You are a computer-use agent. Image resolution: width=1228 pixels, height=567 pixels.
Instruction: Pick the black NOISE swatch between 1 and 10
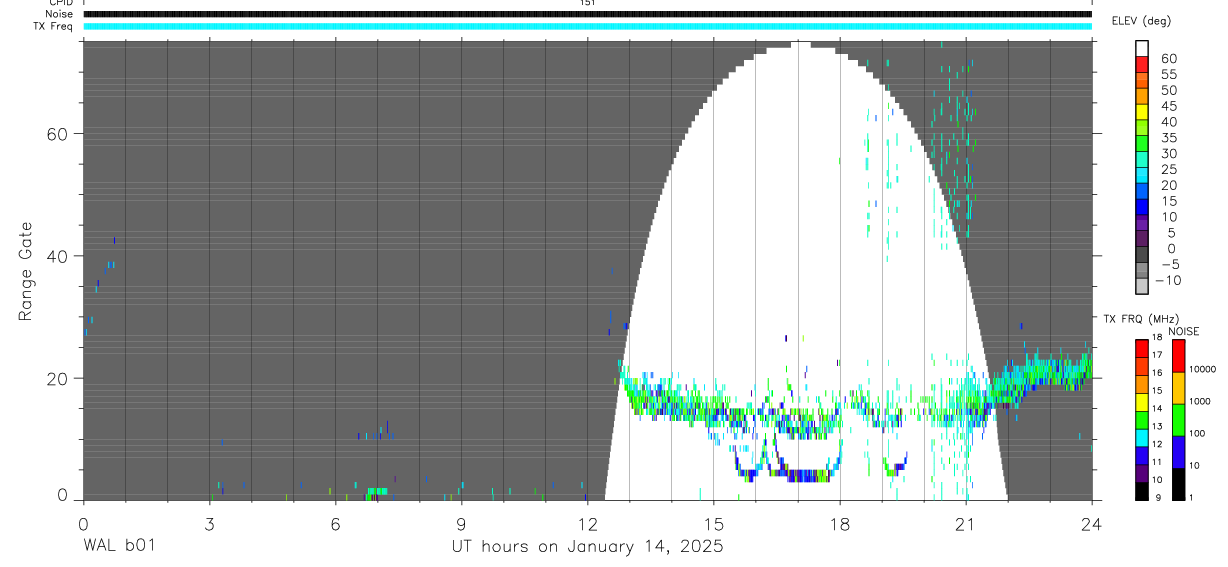[1179, 484]
